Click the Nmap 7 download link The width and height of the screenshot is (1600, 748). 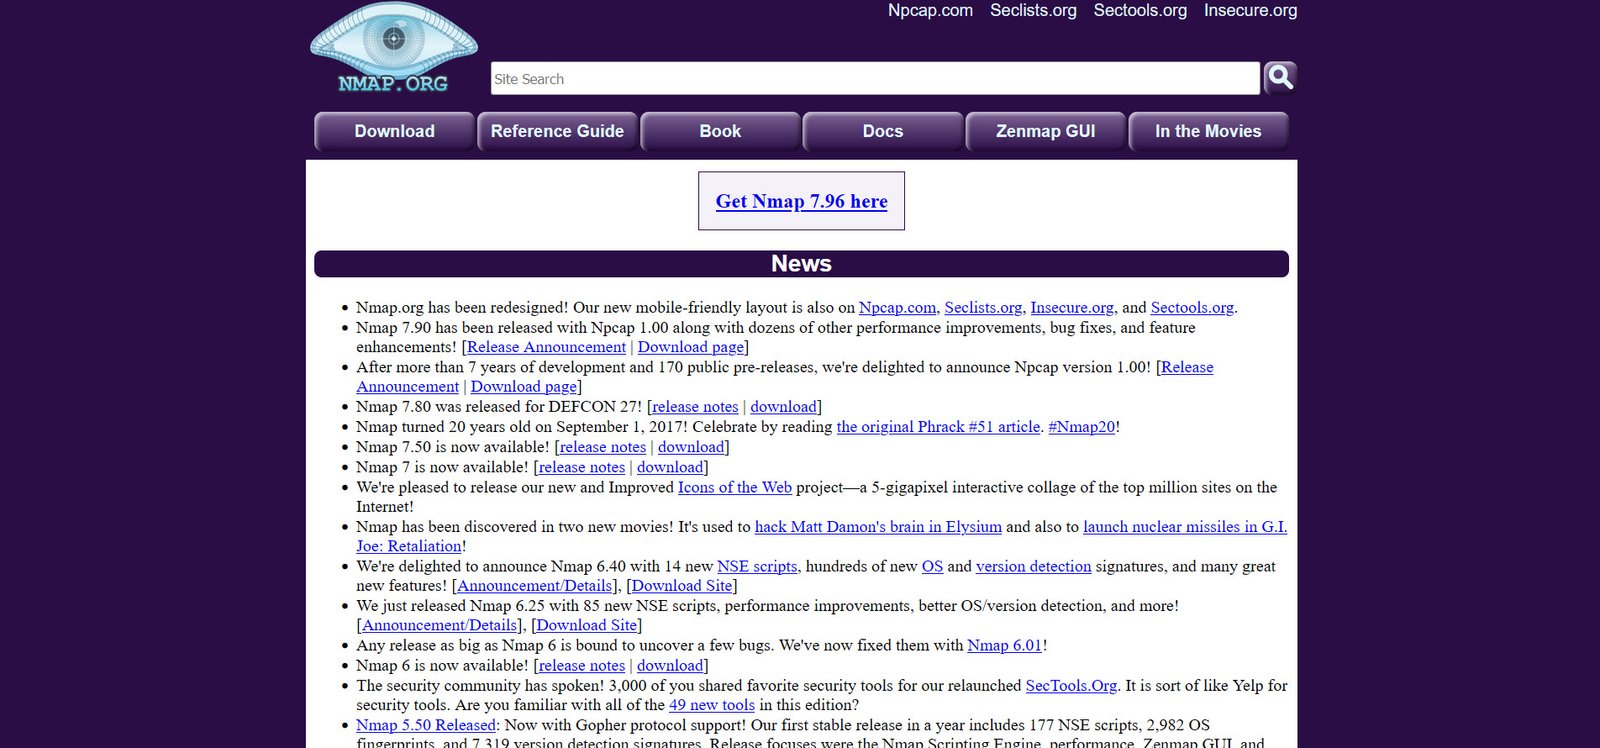point(670,467)
